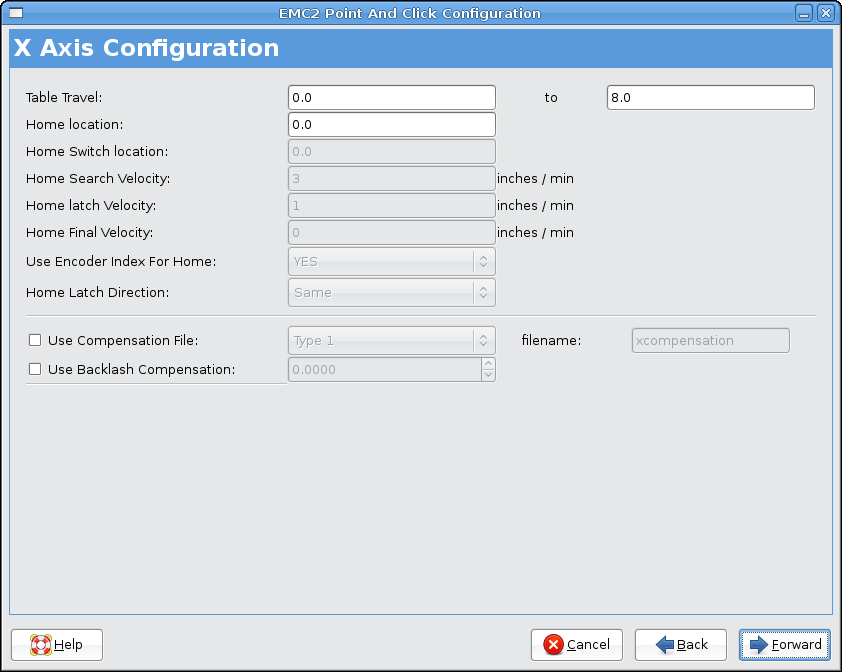Click 'inches / min' beside Home Search Velocity
This screenshot has height=672, width=842.
pyautogui.click(x=535, y=178)
